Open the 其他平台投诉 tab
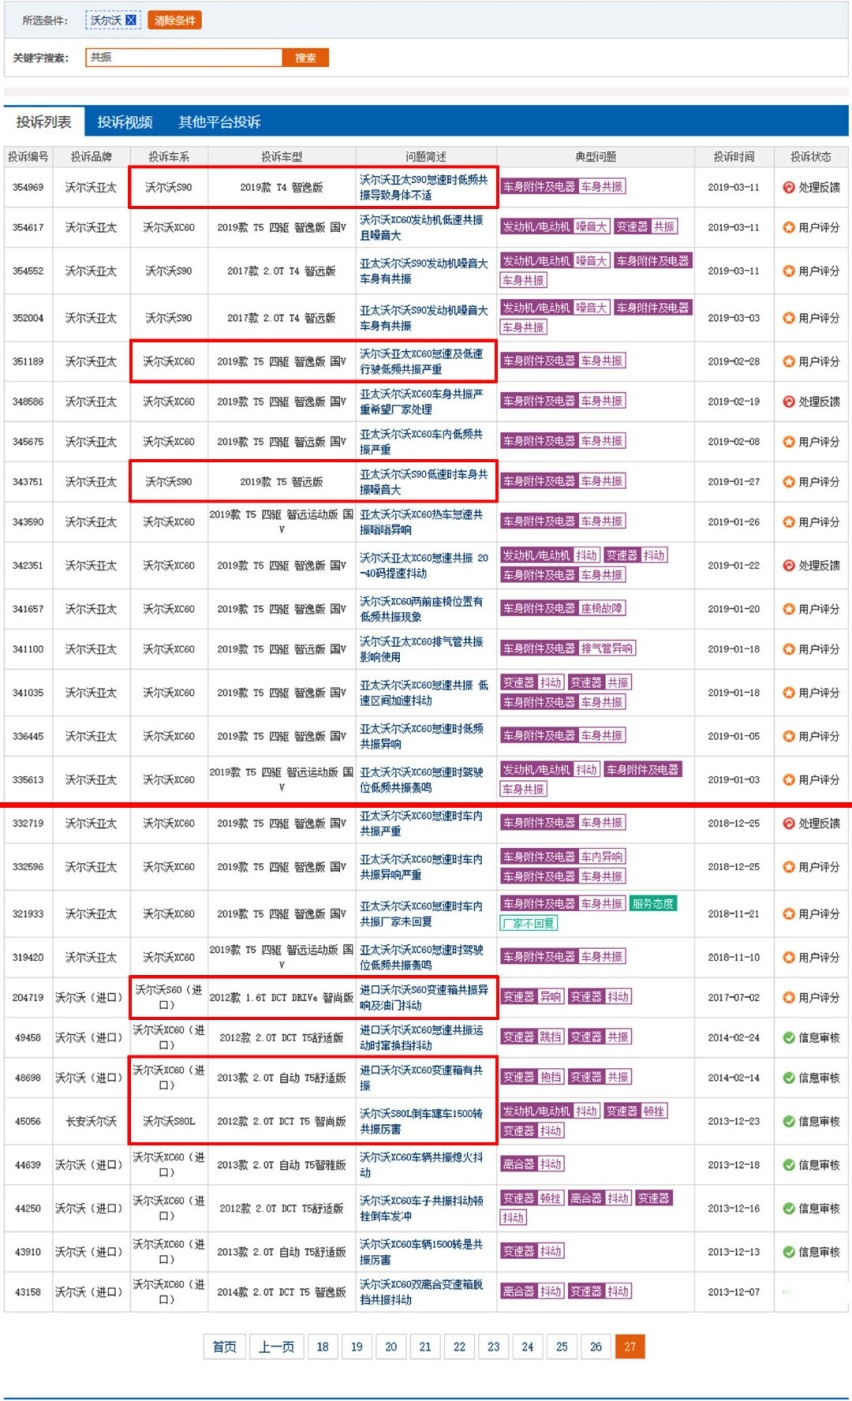852x1401 pixels. click(220, 122)
